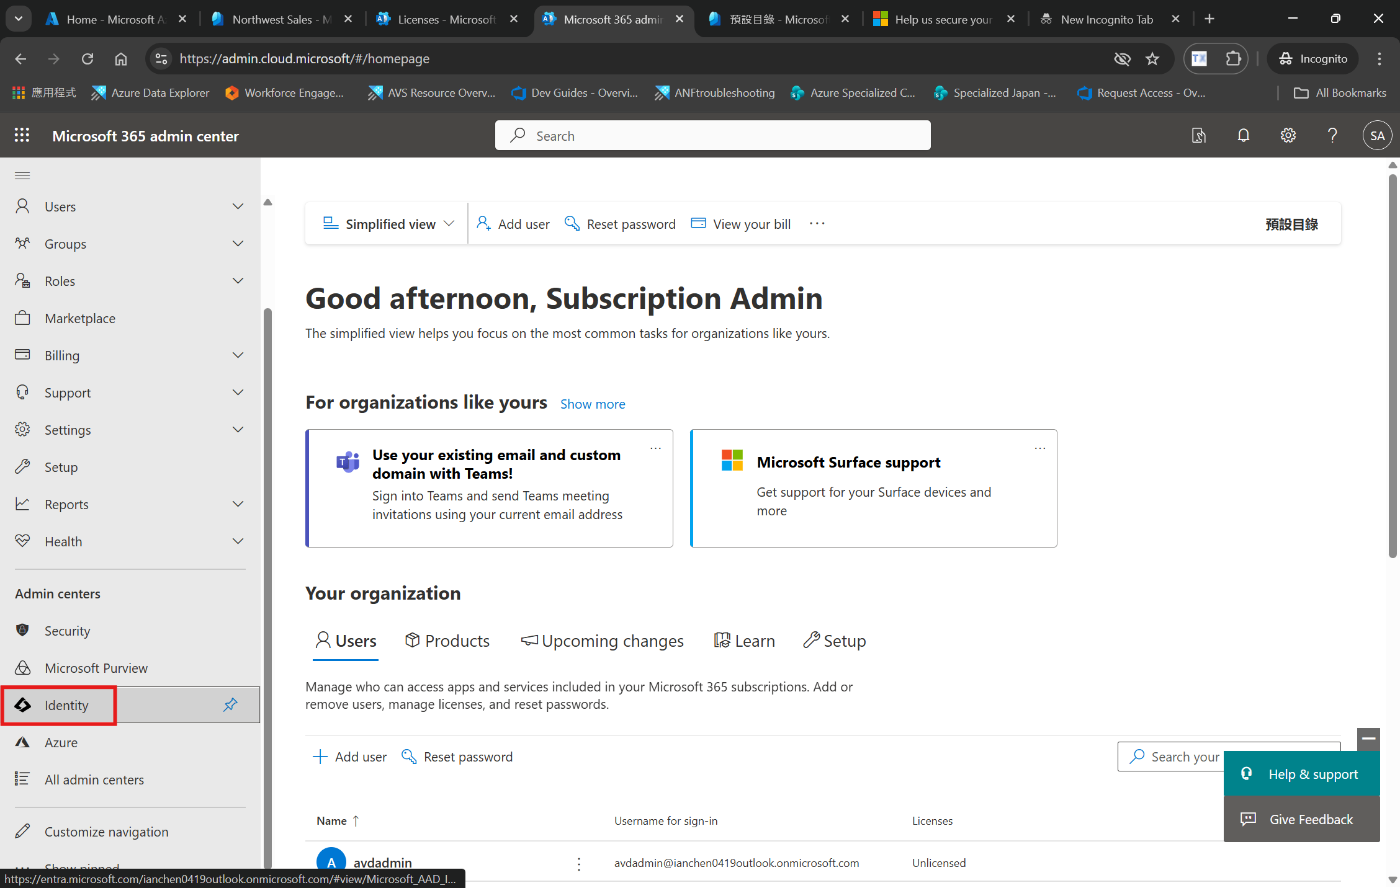Click View your bill
Image resolution: width=1400 pixels, height=888 pixels.
coord(741,224)
